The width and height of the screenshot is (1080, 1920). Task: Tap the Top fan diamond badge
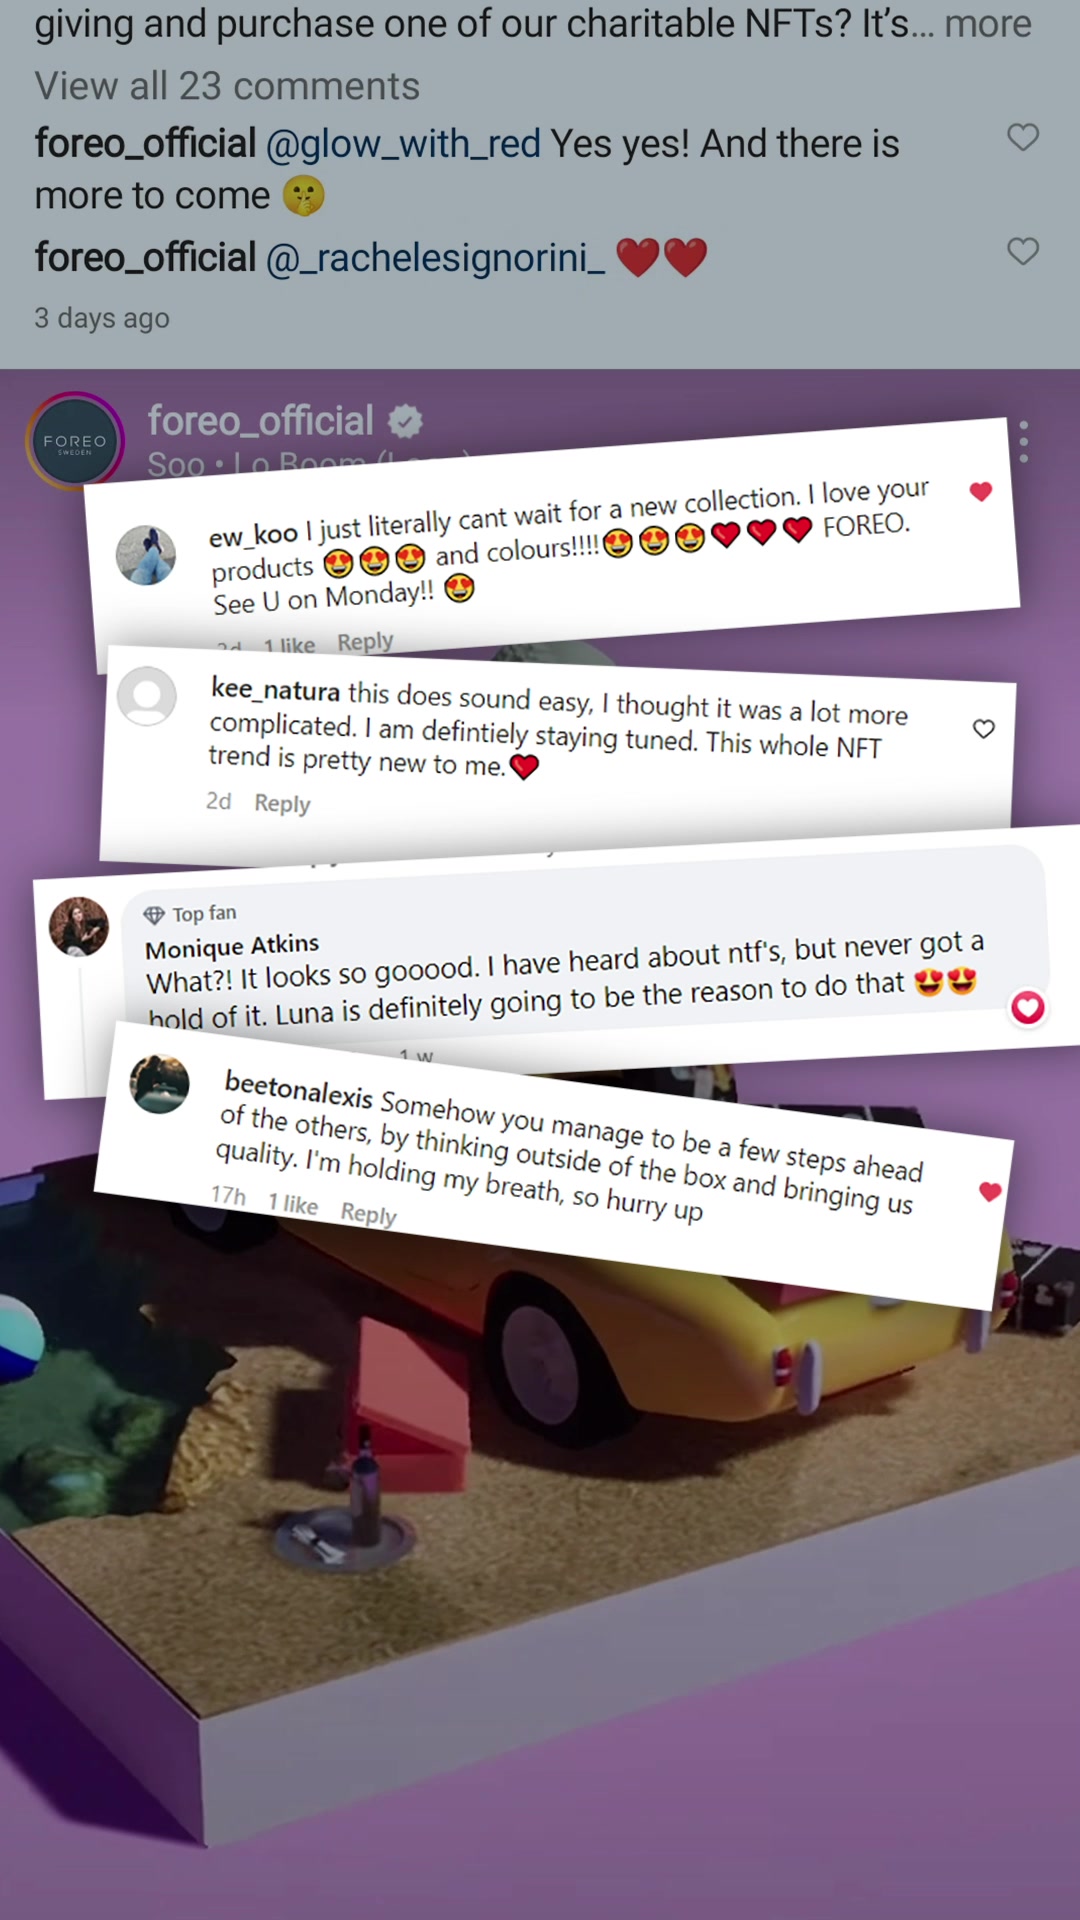pos(154,915)
